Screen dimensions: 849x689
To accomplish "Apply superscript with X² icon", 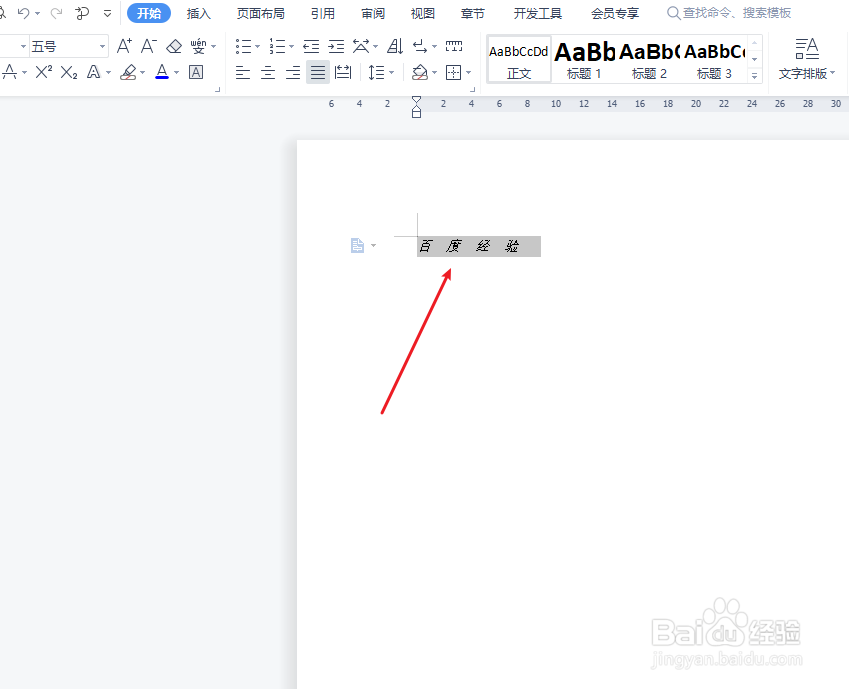I will coord(44,72).
